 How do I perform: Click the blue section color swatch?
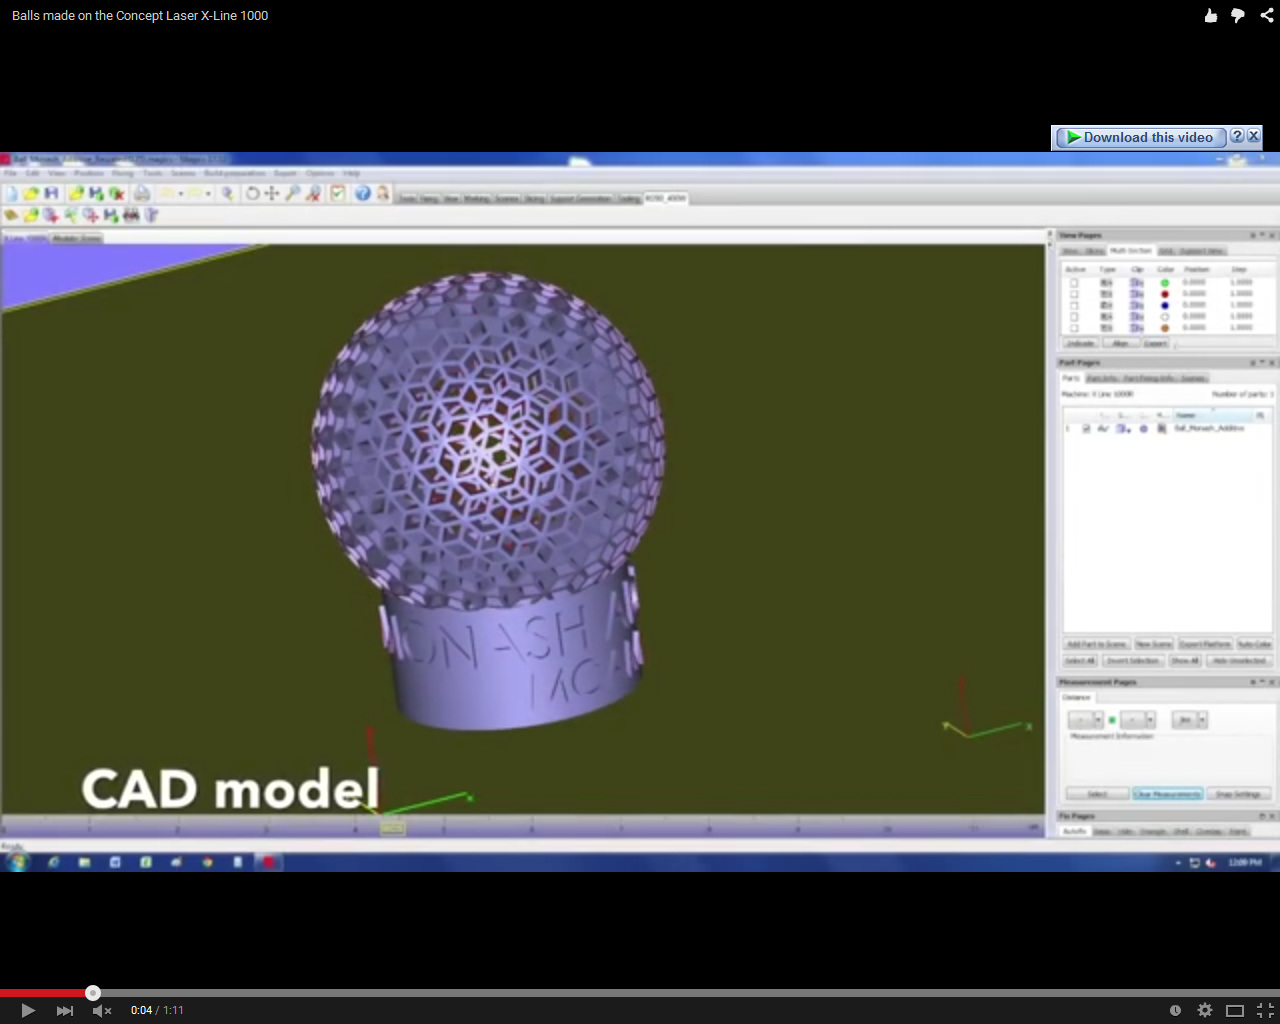(x=1165, y=305)
